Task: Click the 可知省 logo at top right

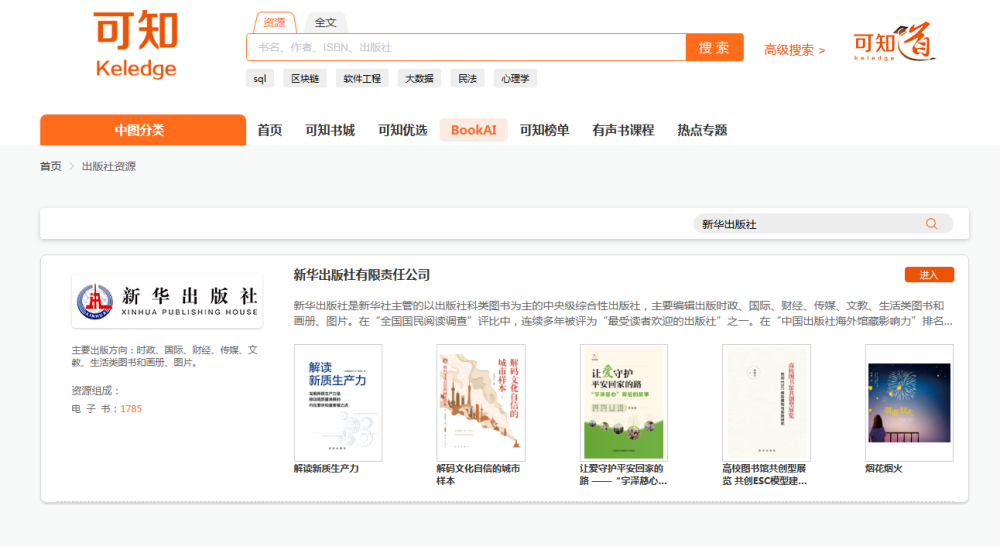Action: point(894,46)
